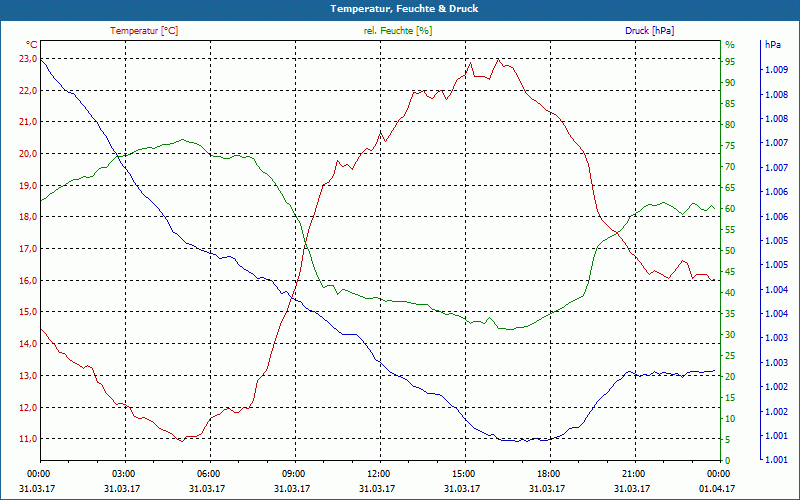Click the '25' humidity axis value

(730, 355)
